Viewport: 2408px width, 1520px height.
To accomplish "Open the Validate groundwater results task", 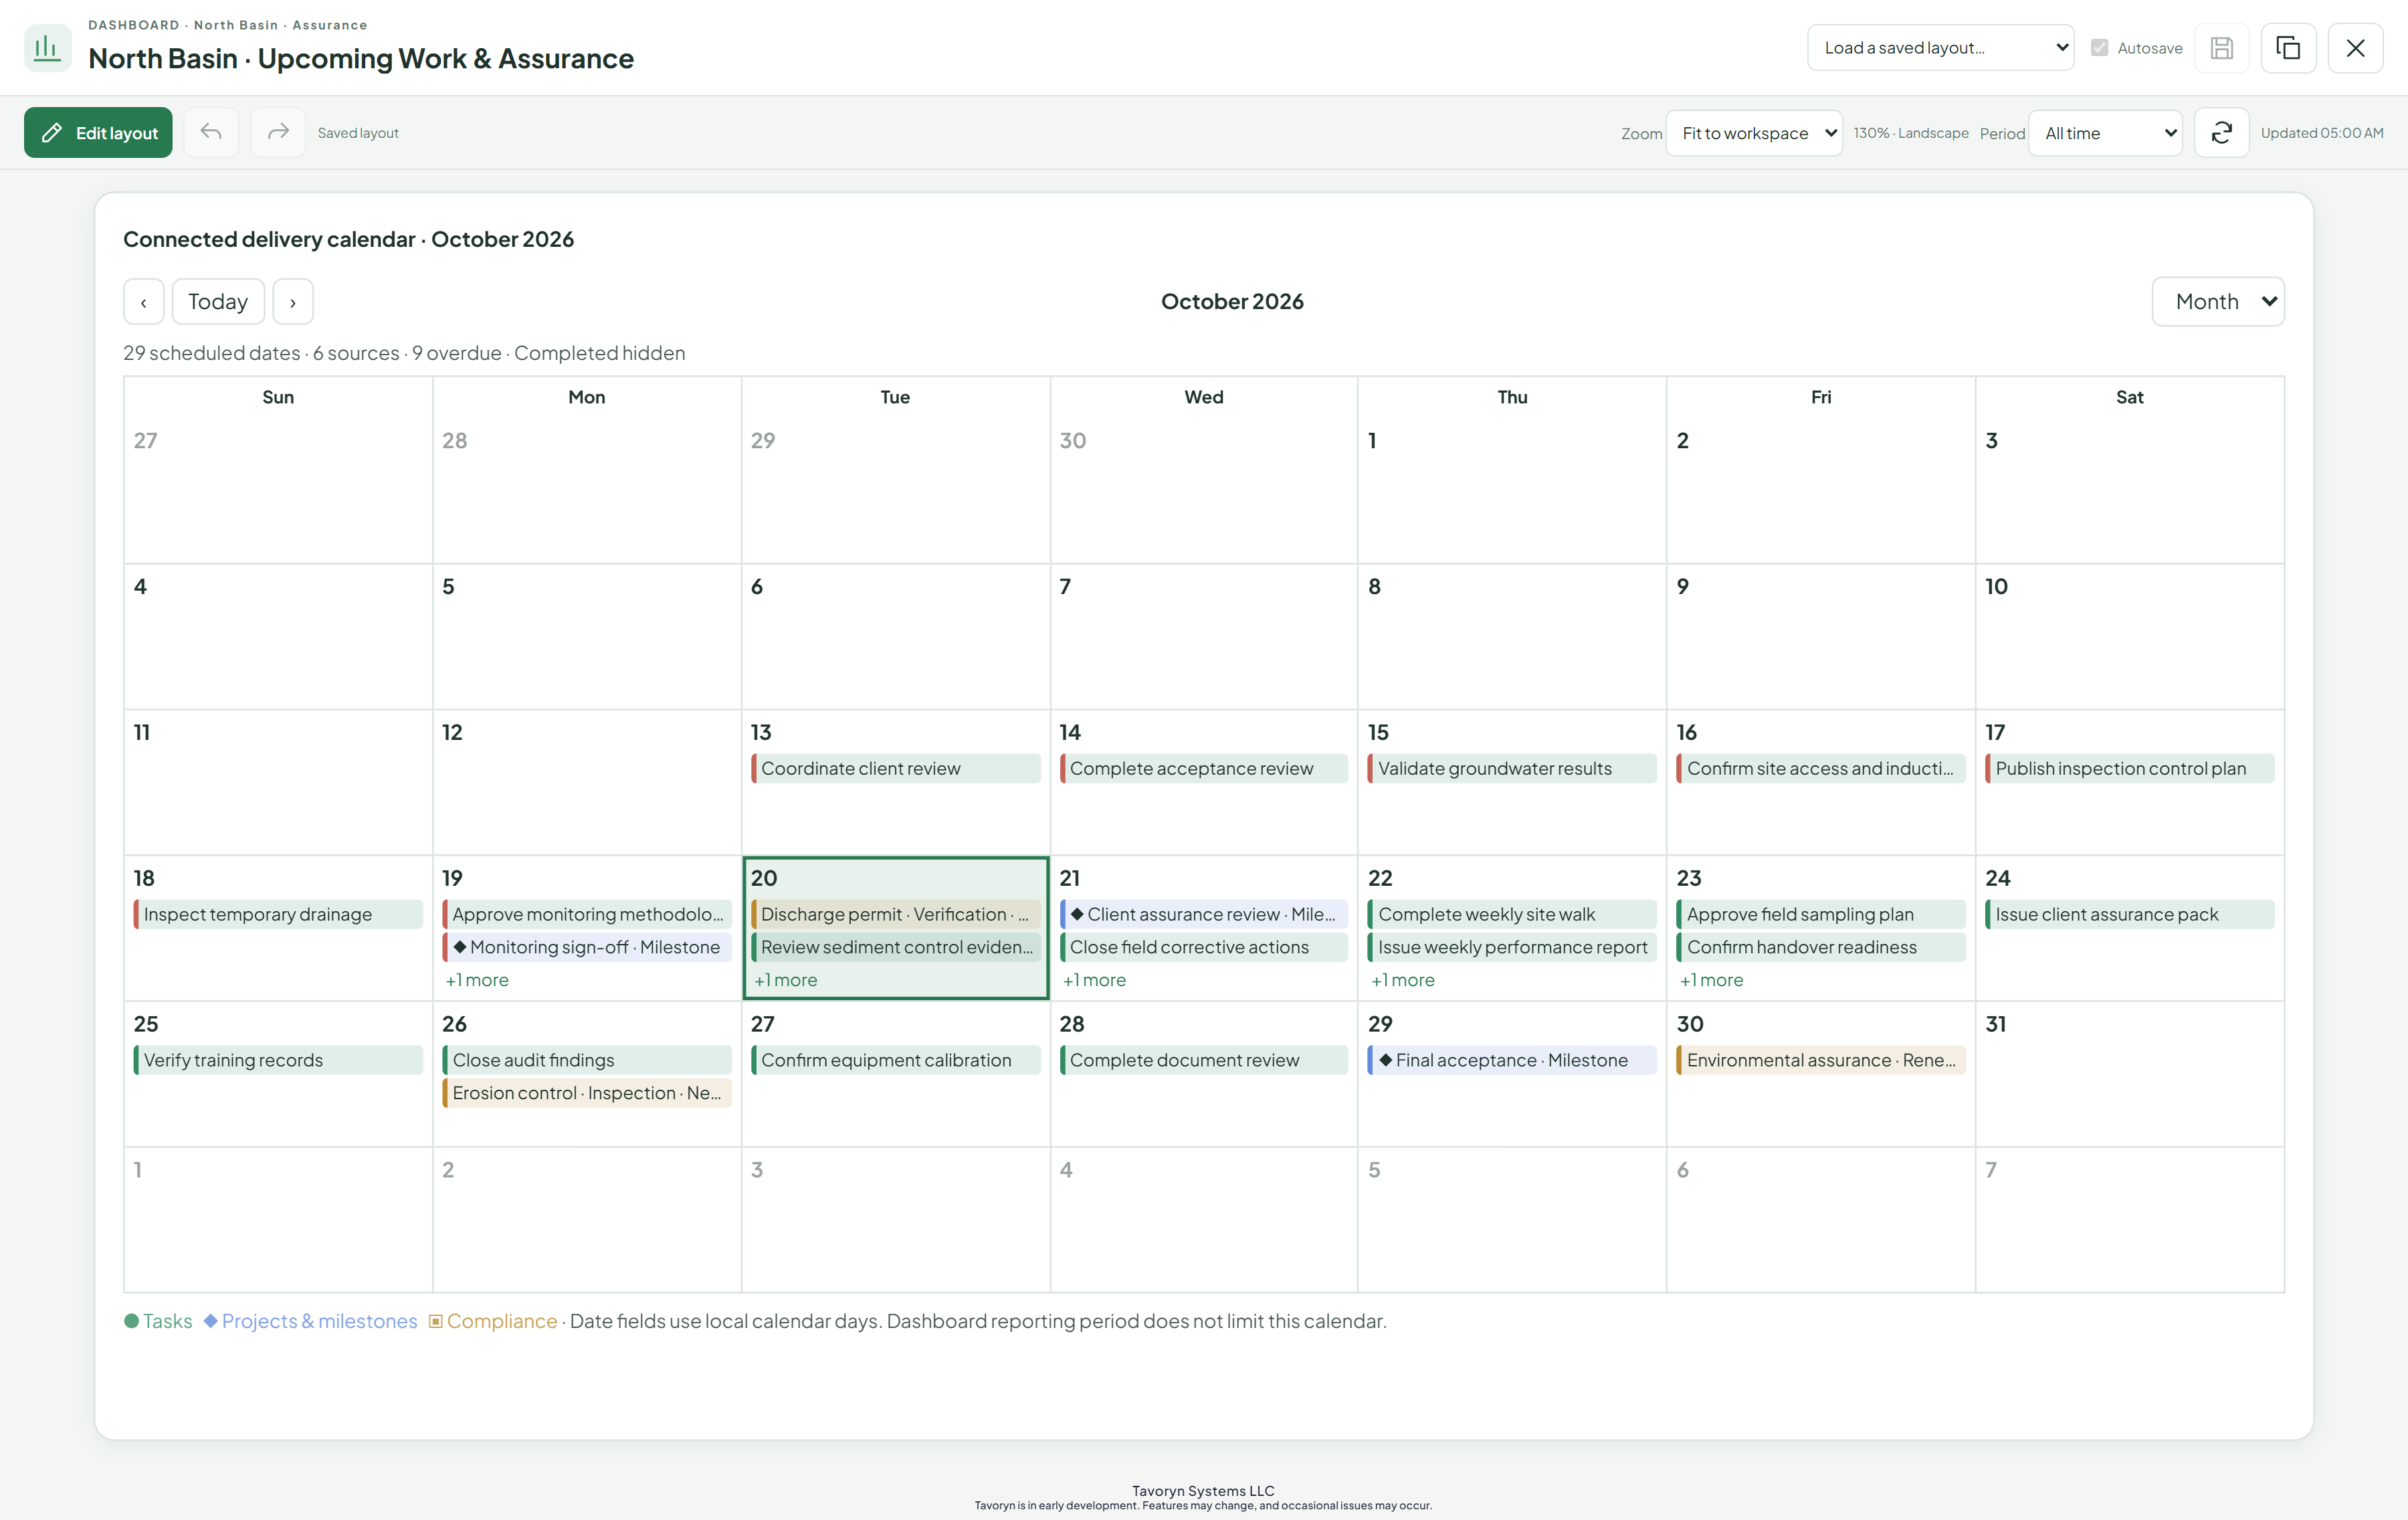I will click(x=1512, y=768).
